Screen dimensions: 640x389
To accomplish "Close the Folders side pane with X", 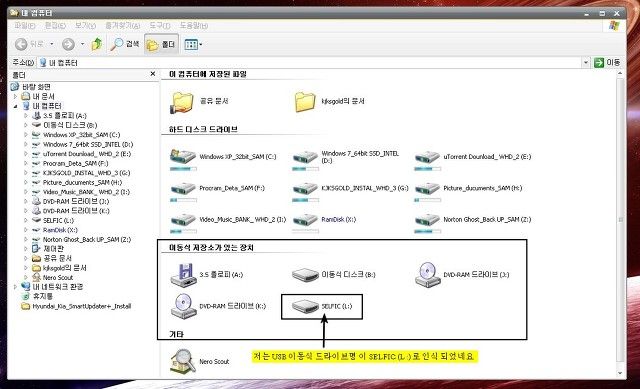I will 153,74.
